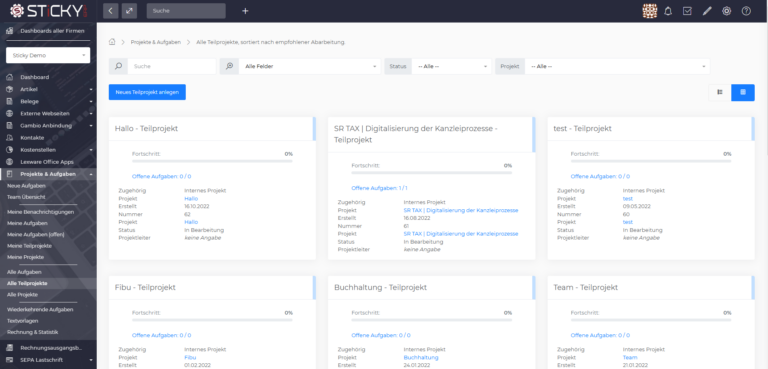
Task: Expand the Belege submenu arrow
Action: 91,101
